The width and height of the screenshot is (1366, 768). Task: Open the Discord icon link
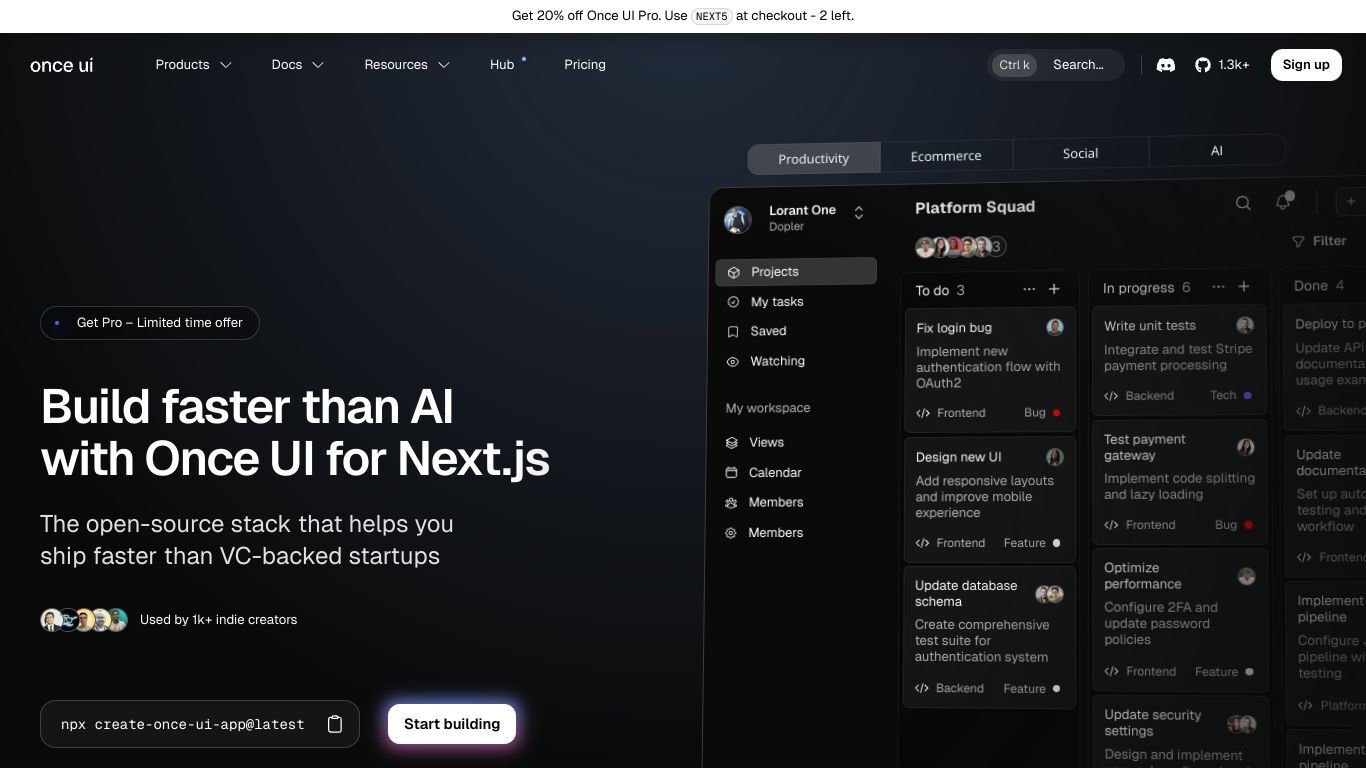[1166, 65]
